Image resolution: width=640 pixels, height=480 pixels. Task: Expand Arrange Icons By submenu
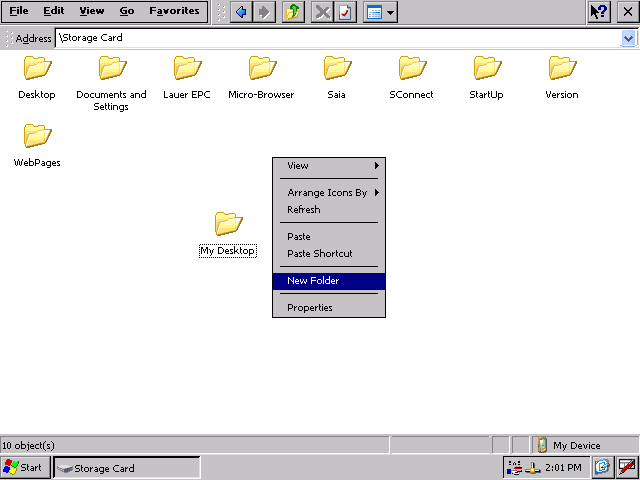329,193
